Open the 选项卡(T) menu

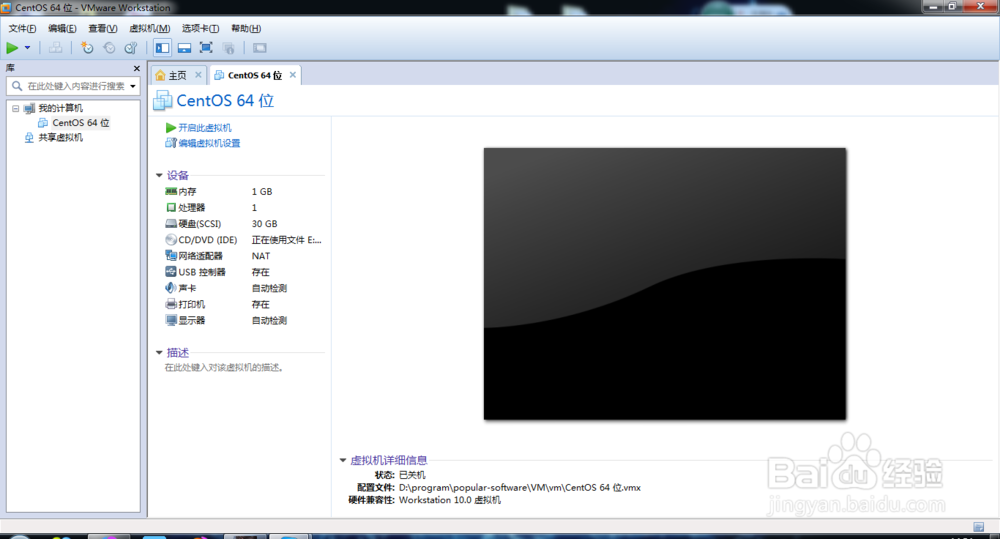point(200,28)
